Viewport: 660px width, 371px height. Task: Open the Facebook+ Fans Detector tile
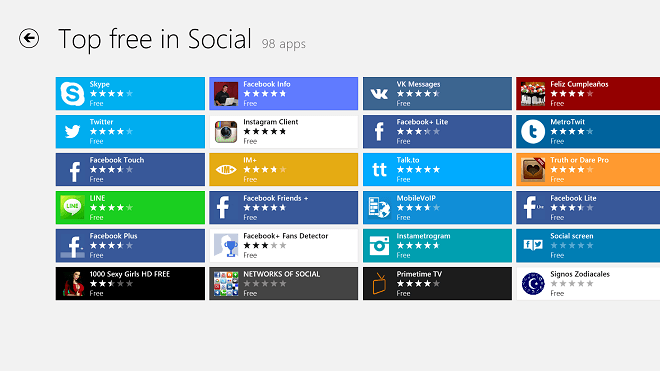[283, 246]
